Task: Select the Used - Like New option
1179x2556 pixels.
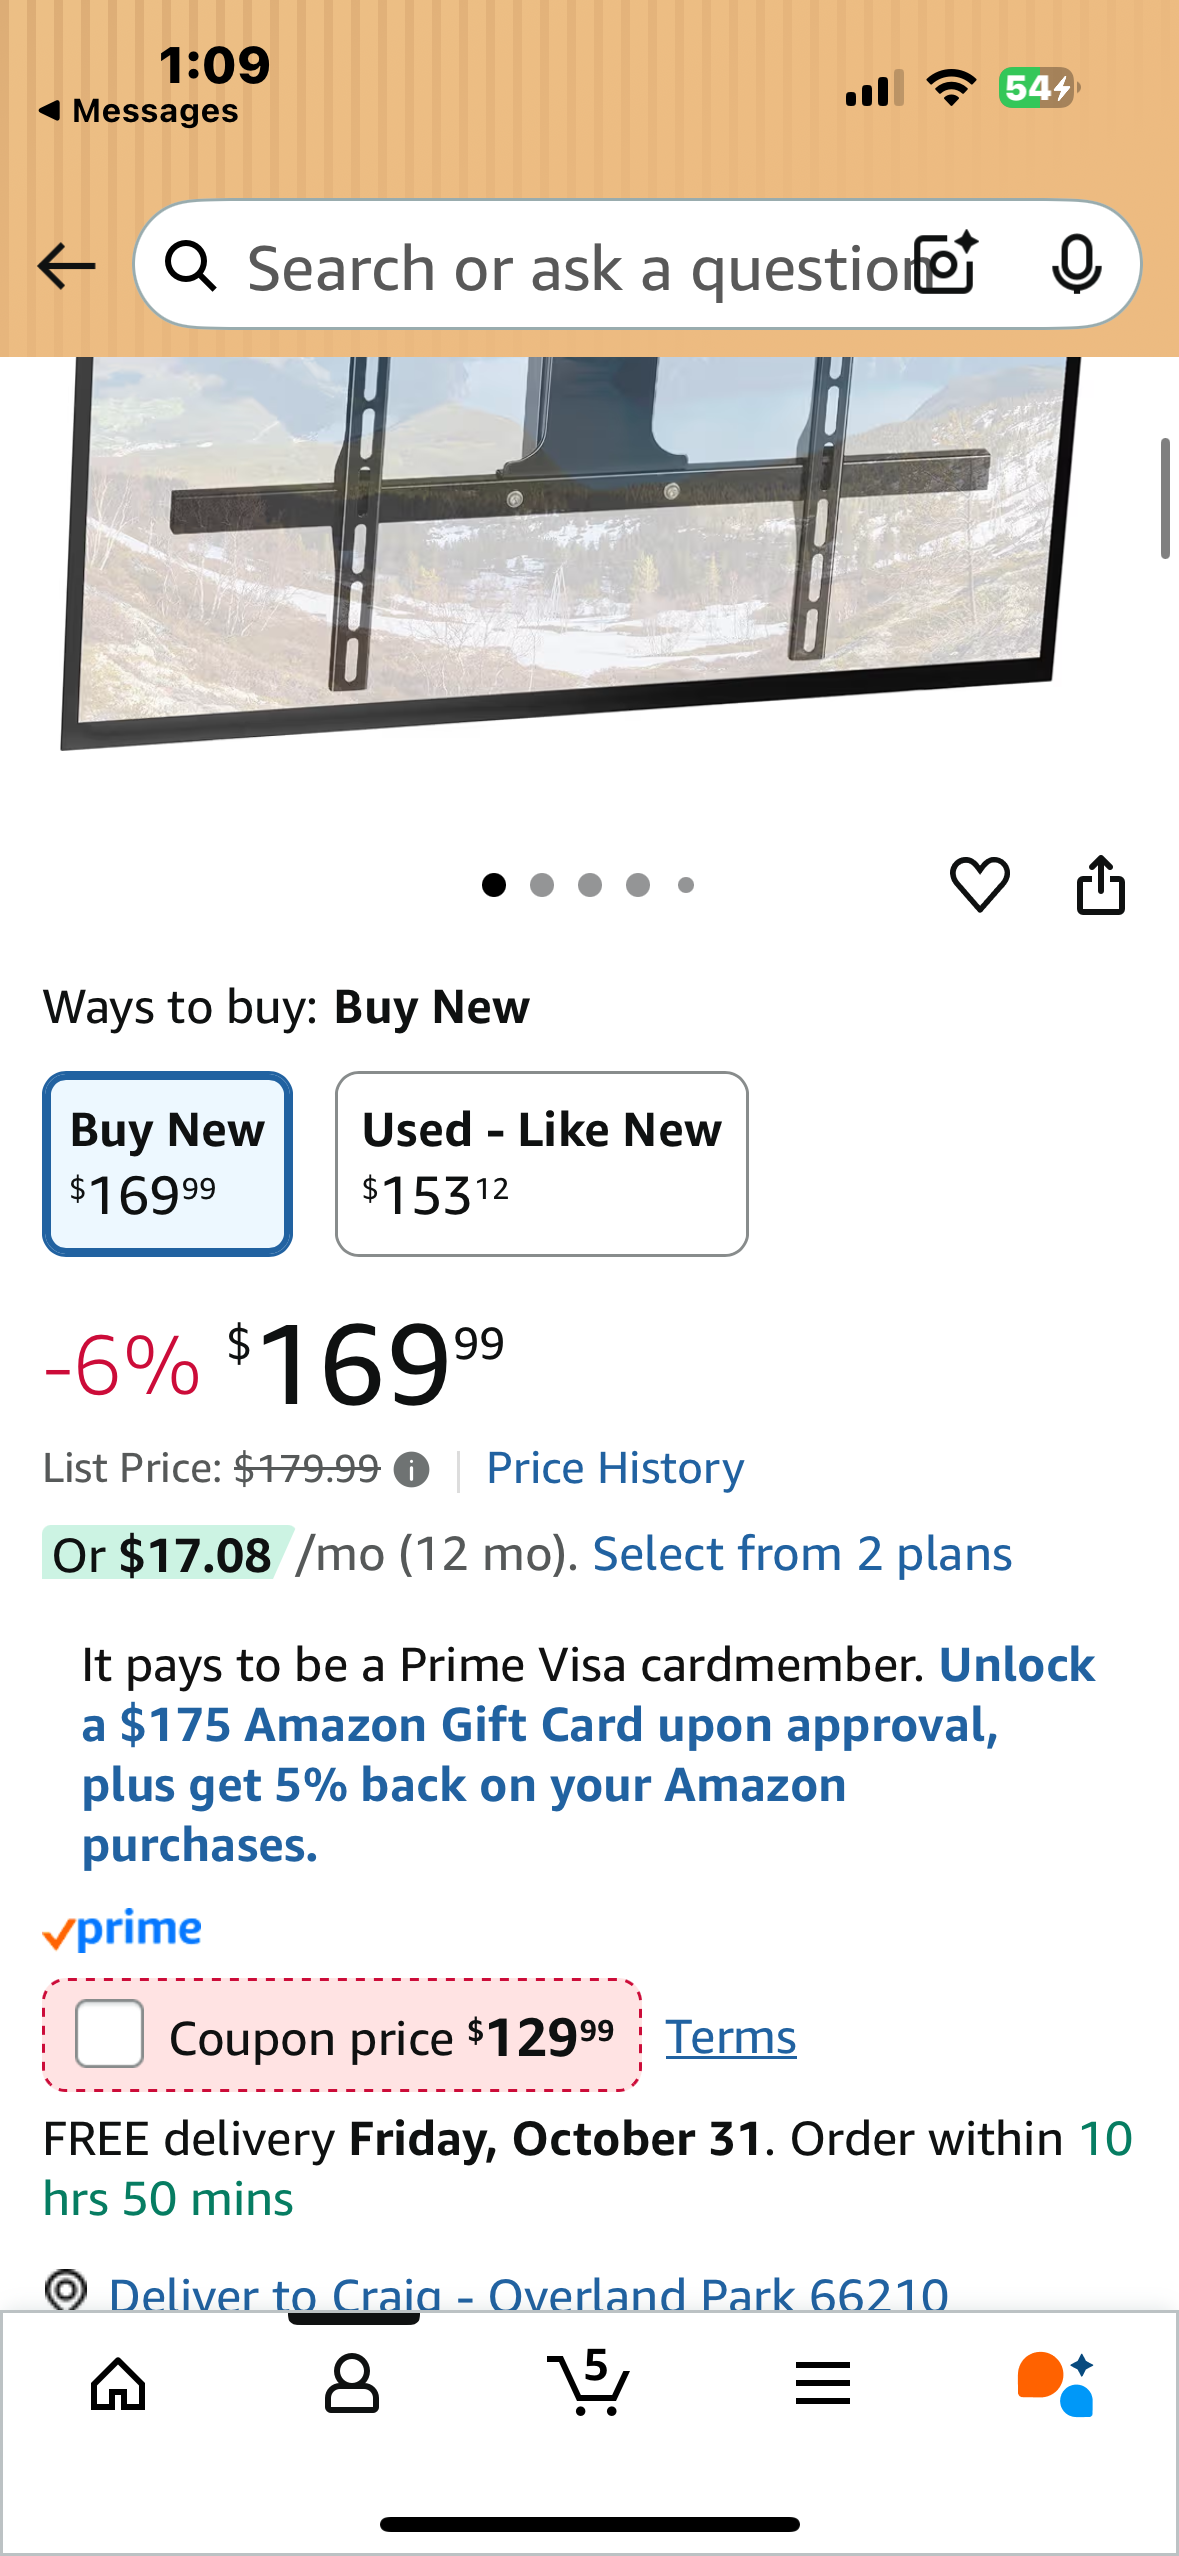Action: pos(541,1162)
